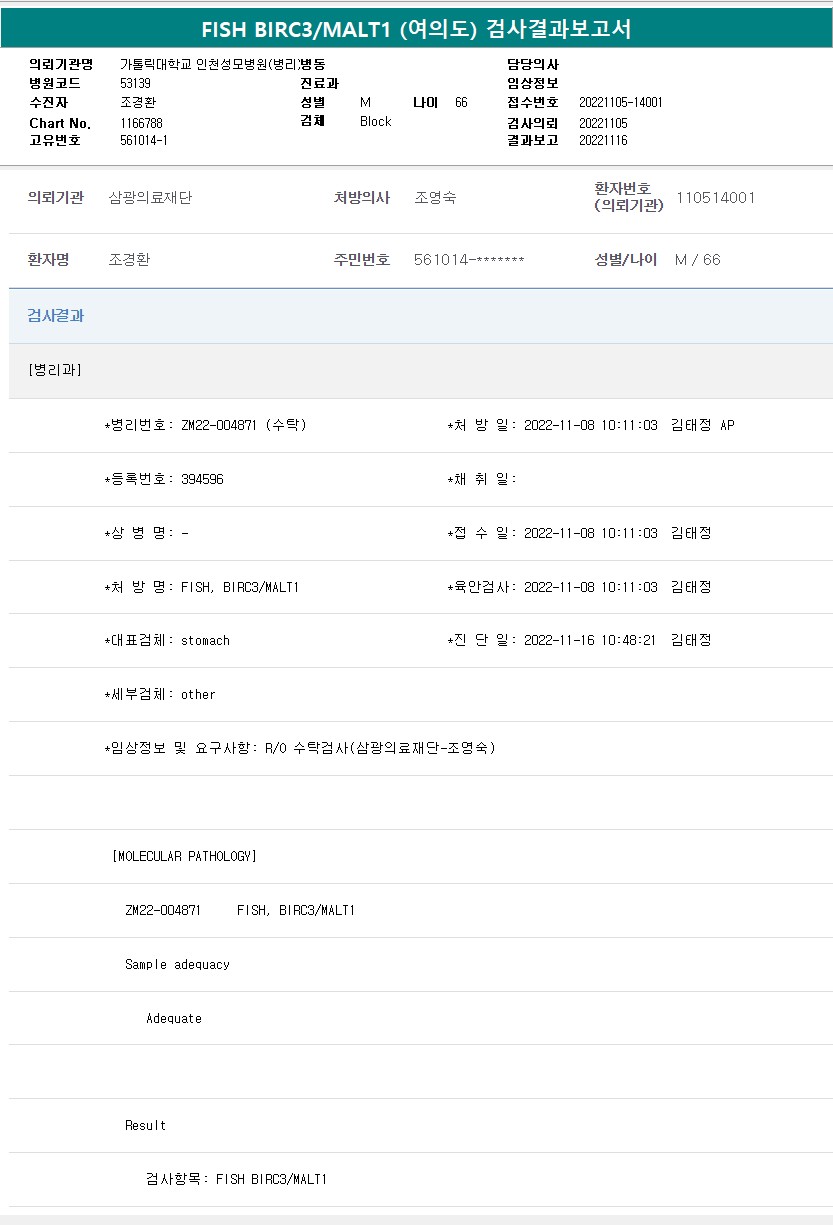
Task: Select 고유번호 value 561014-1
Action: [144, 141]
